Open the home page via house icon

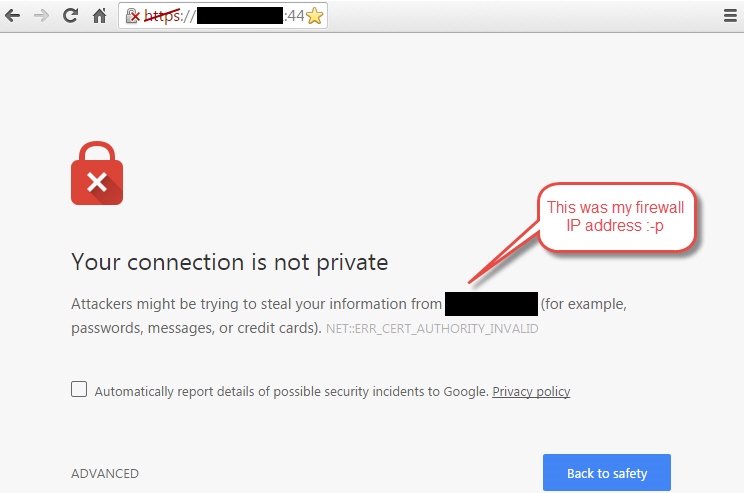tap(99, 16)
